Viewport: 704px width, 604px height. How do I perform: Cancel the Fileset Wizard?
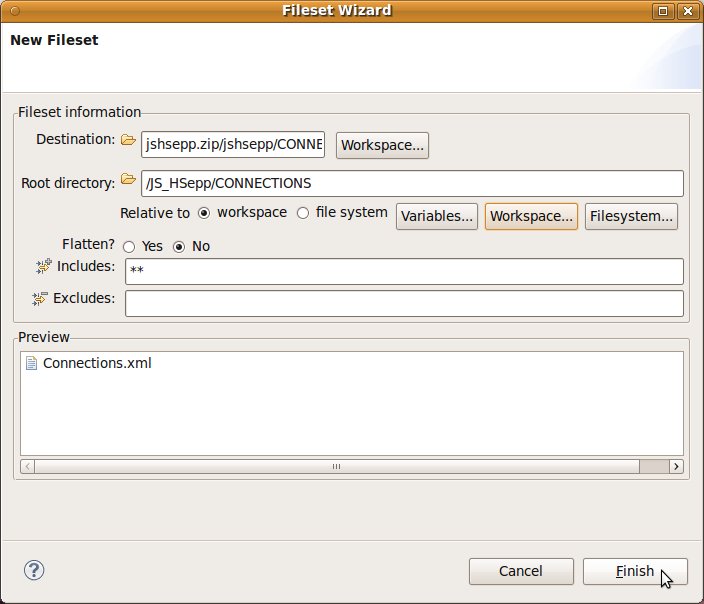(521, 571)
